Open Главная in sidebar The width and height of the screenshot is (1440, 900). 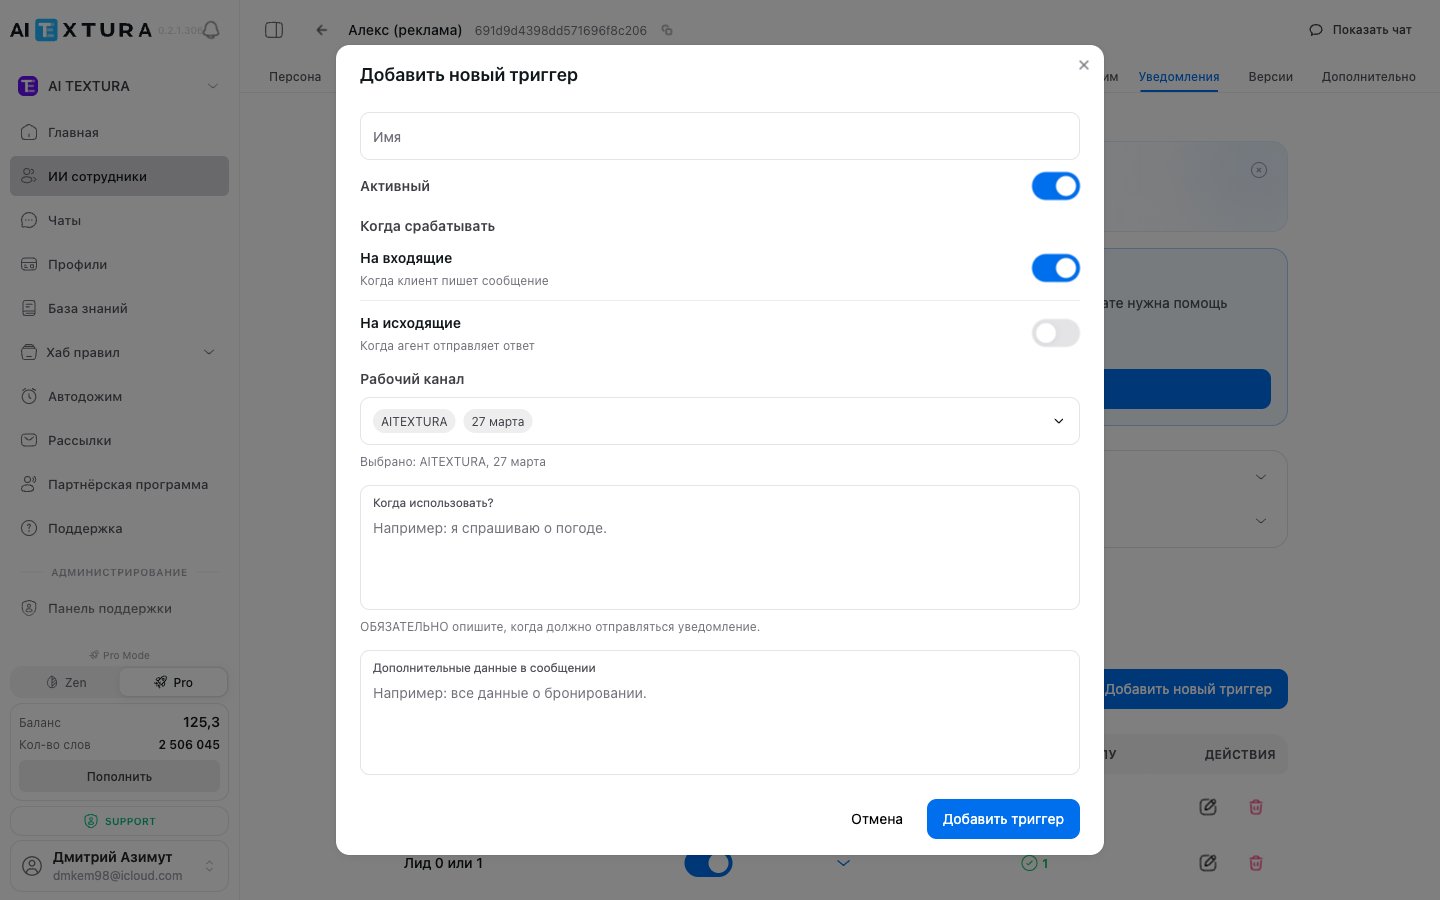click(120, 132)
